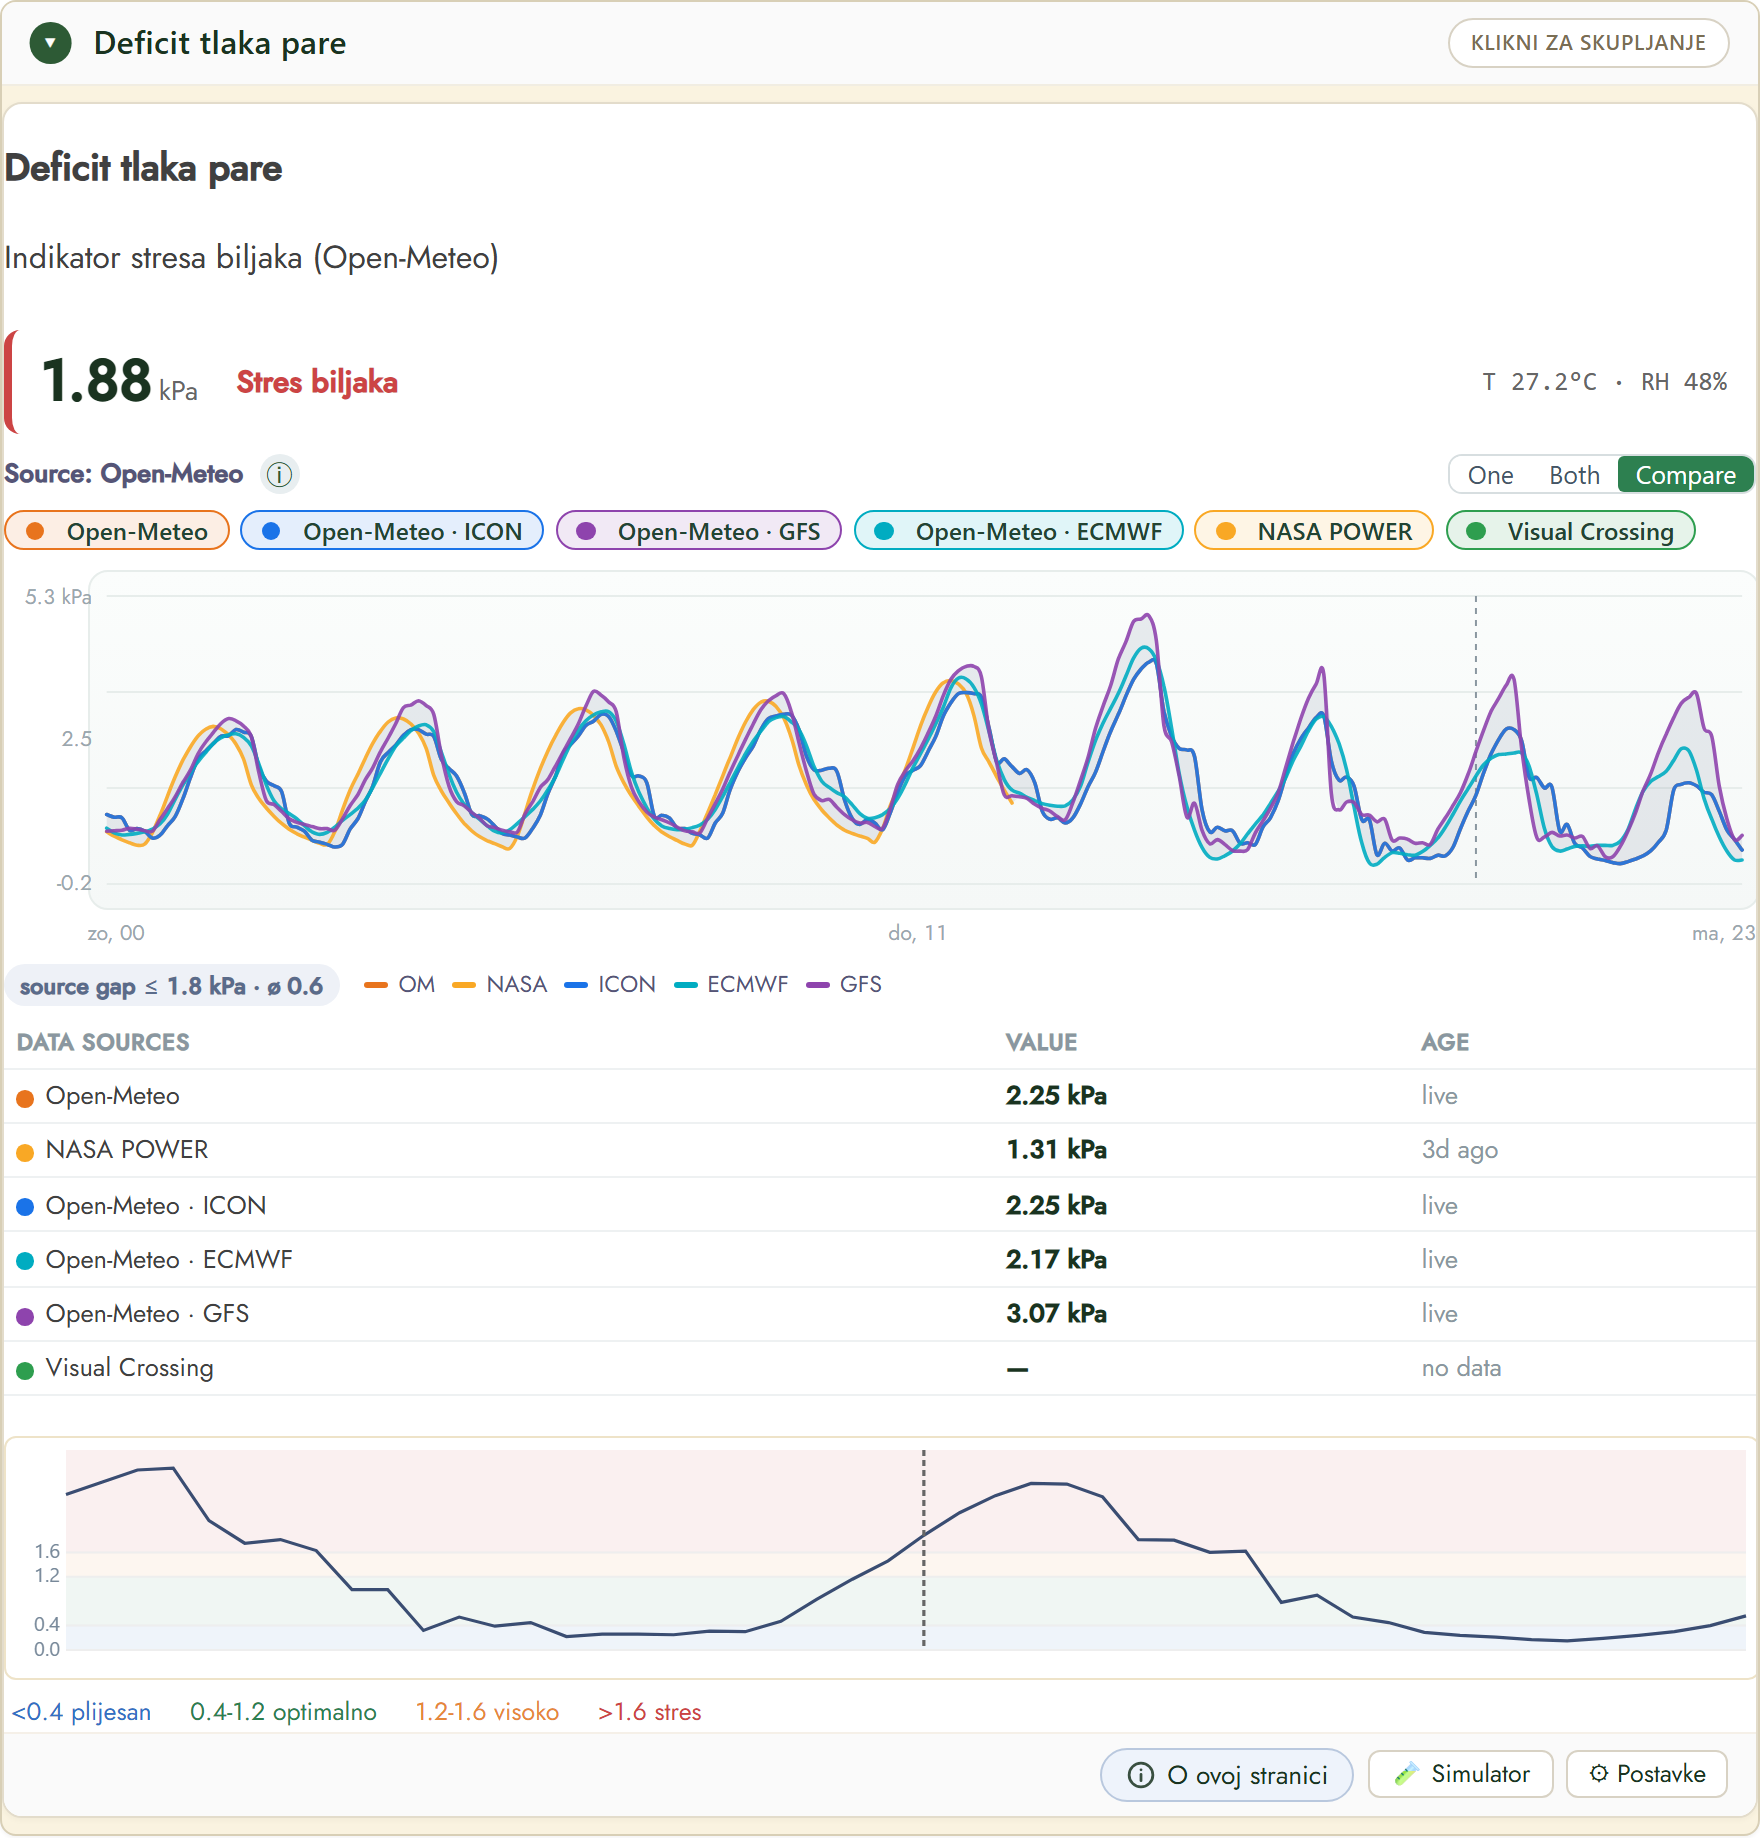Select the Visual Crossing data row
Screen dimensions: 1760x1838
point(880,1368)
